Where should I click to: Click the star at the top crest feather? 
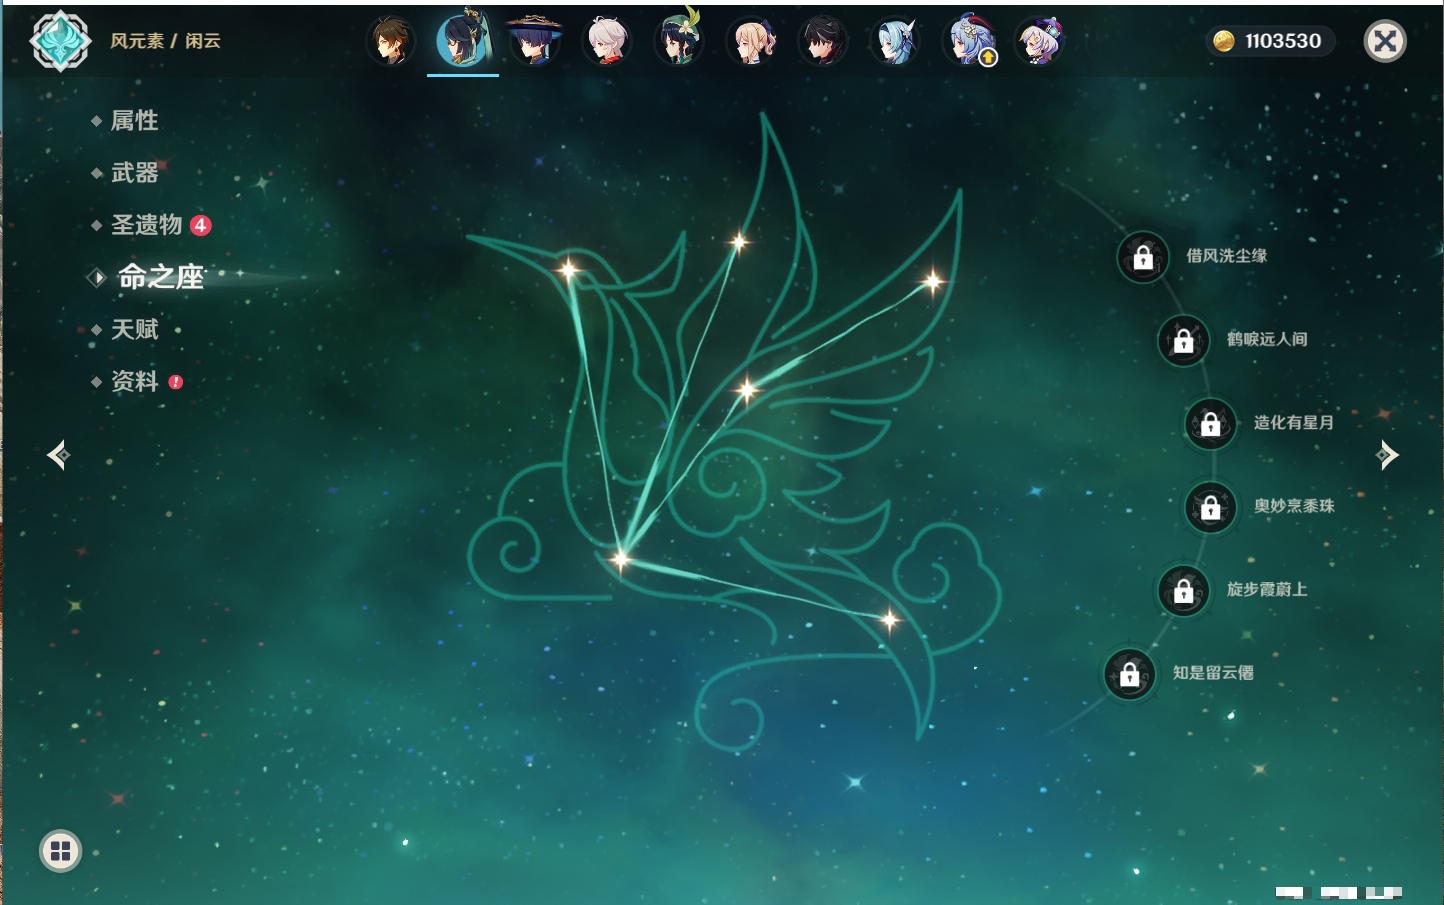(739, 241)
